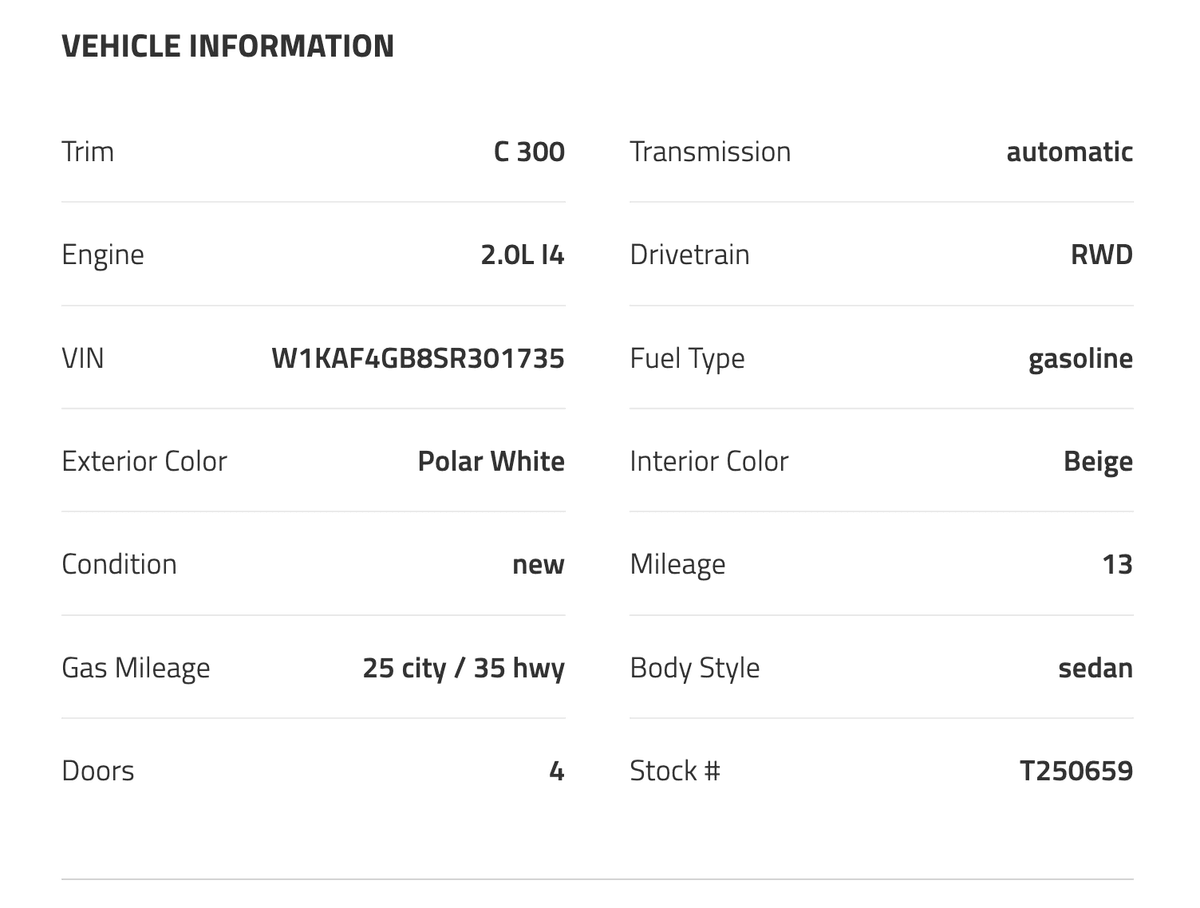Viewport: 1200px width, 908px height.
Task: Click the C 300 trim value
Action: [529, 152]
